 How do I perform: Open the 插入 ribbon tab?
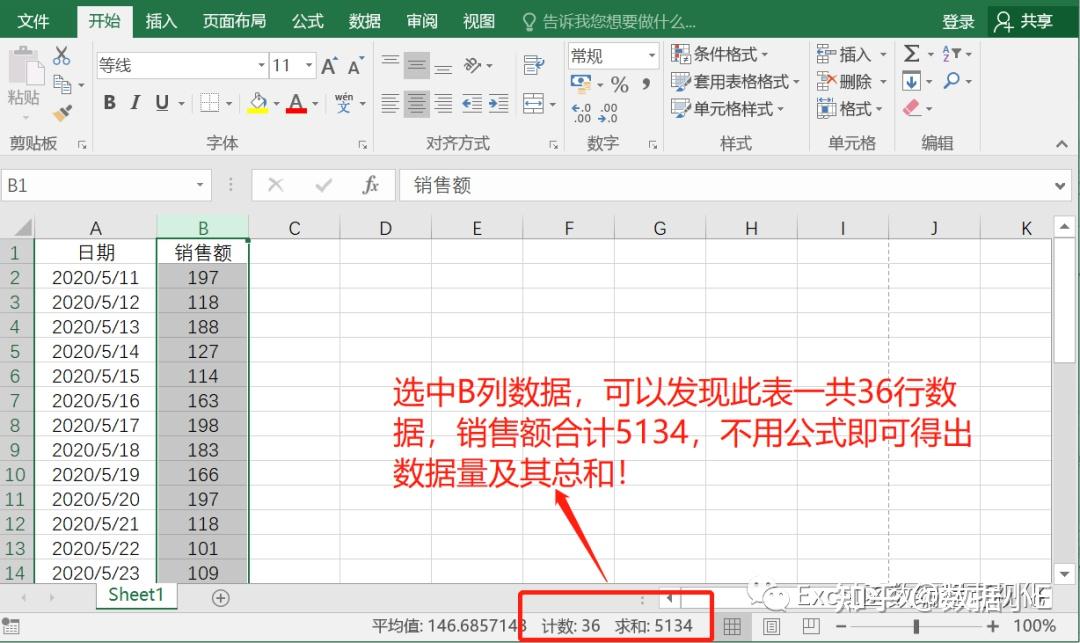pyautogui.click(x=160, y=20)
